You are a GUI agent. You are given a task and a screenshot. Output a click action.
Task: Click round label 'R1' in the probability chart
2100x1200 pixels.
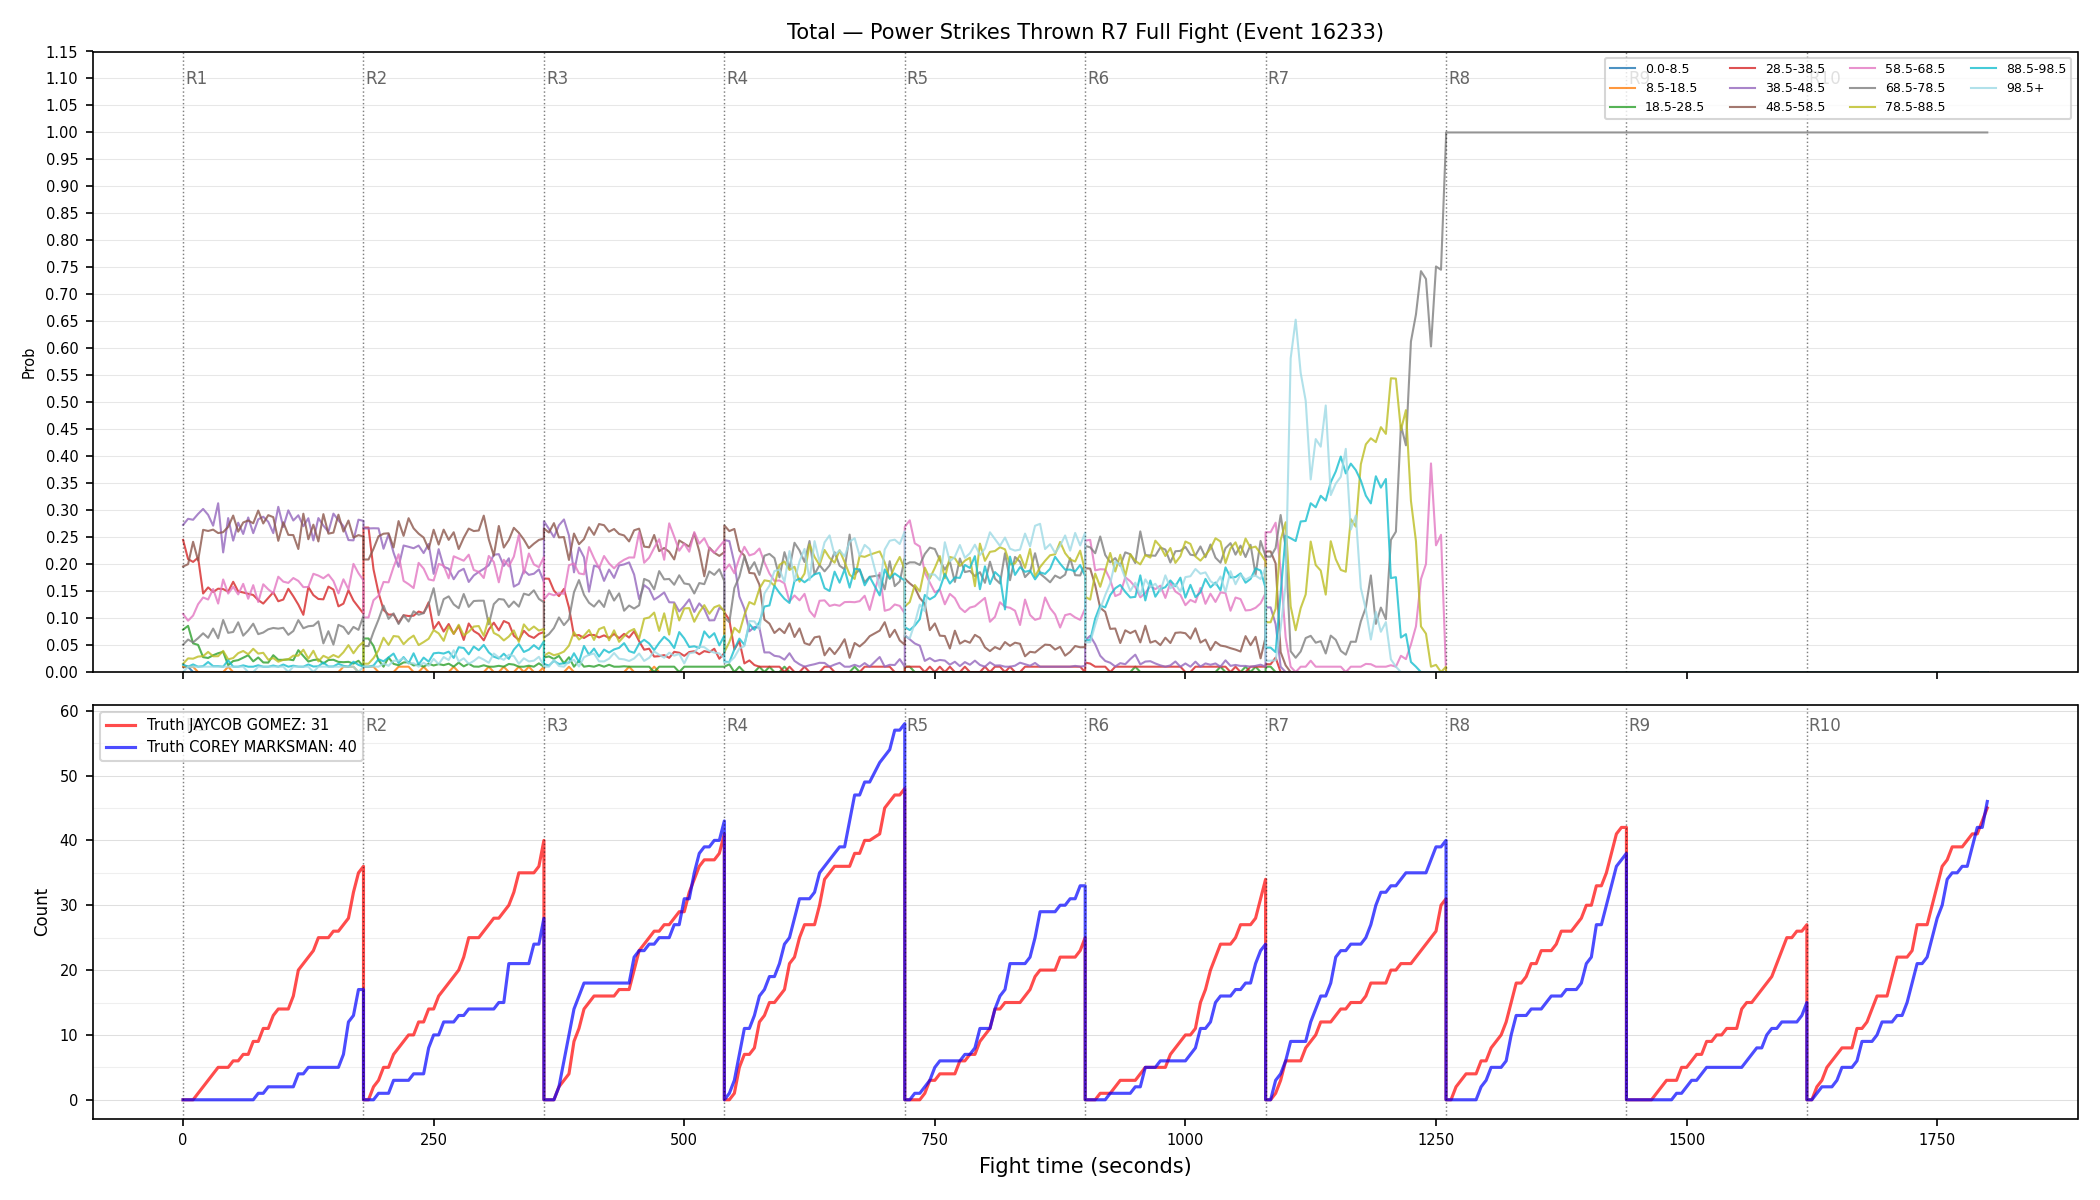pos(196,78)
